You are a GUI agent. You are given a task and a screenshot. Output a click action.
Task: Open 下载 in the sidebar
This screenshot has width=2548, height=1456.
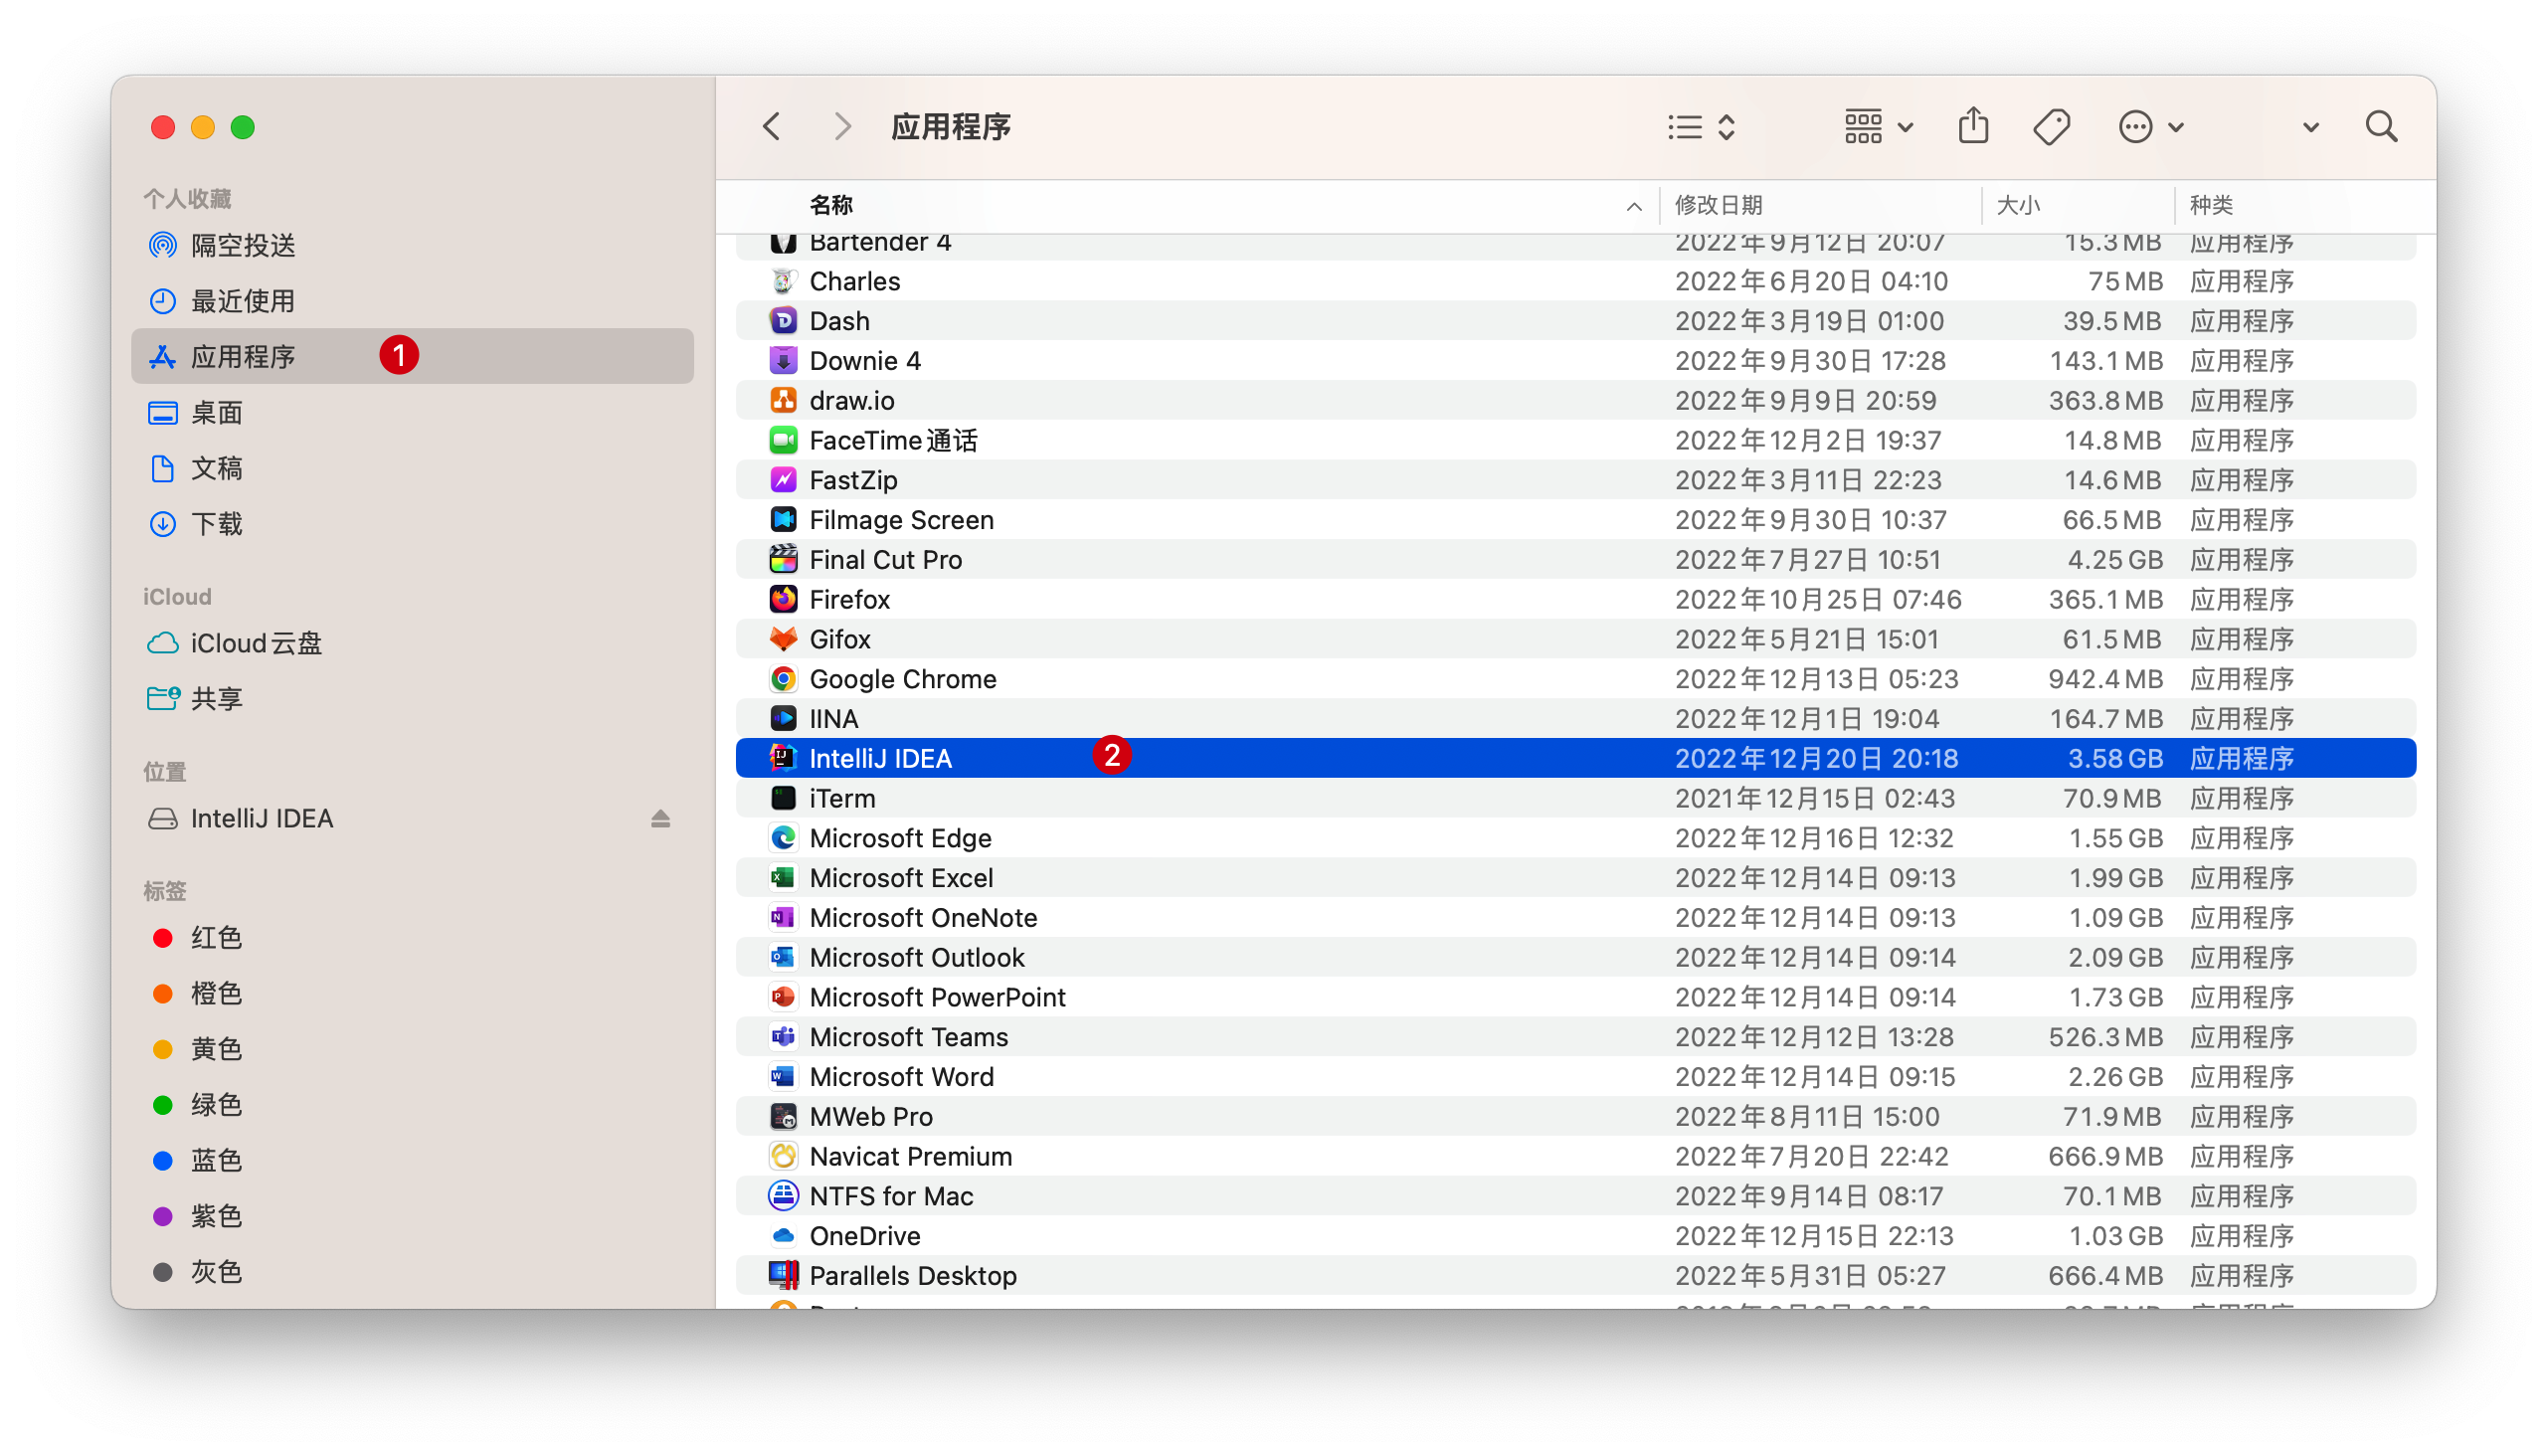412,524
